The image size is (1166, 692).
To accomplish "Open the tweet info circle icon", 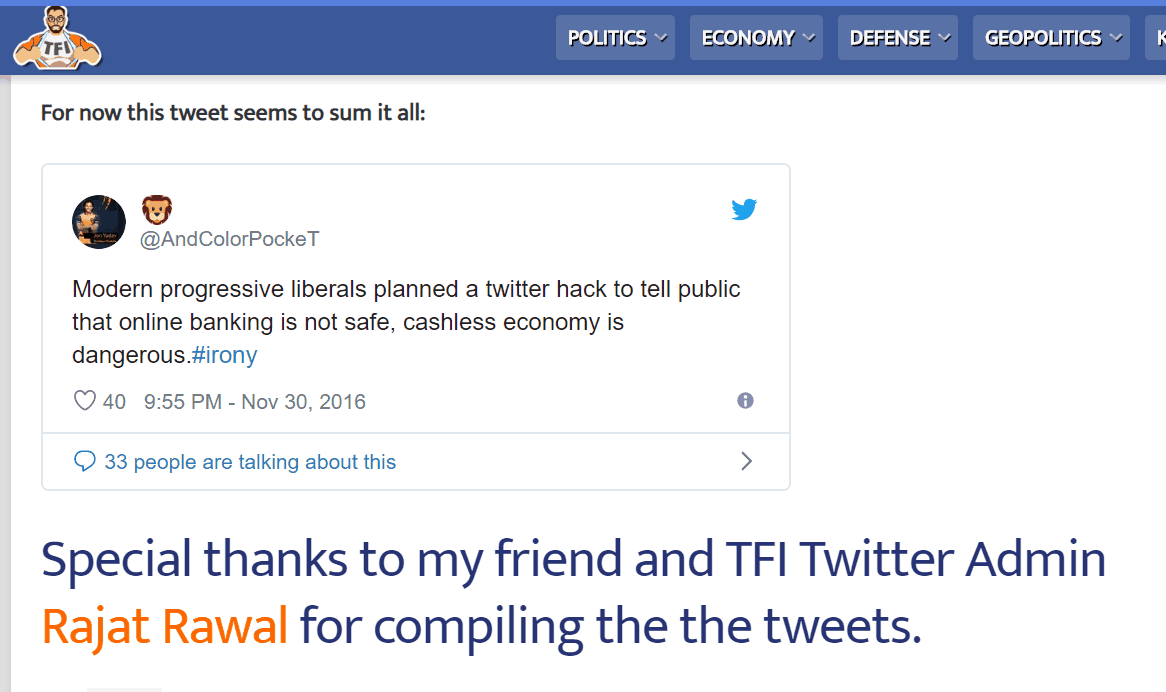I will click(745, 401).
